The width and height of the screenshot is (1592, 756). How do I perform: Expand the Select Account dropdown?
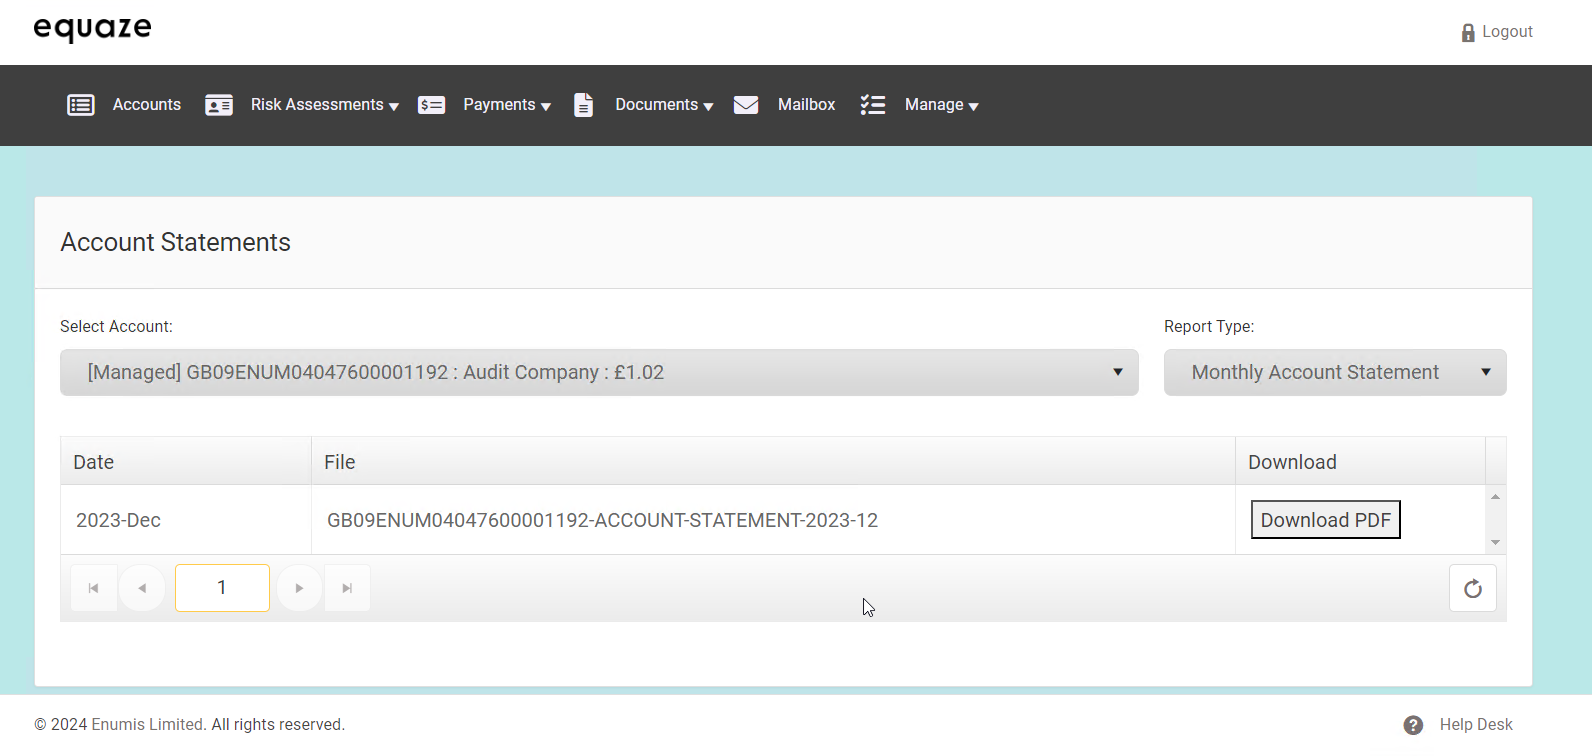(x=598, y=372)
